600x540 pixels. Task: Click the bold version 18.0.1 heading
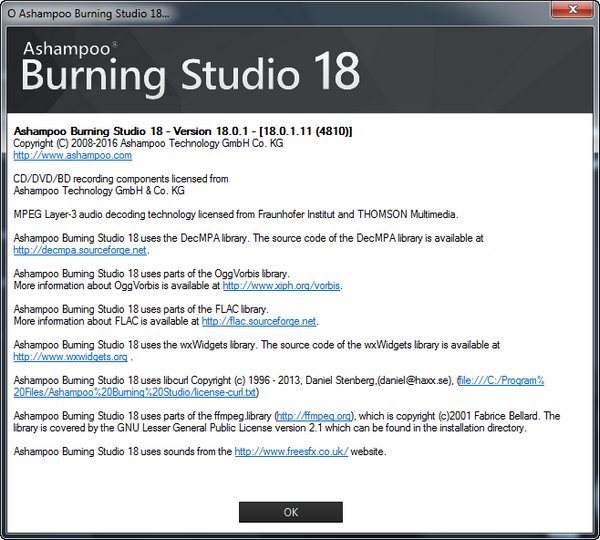(182, 131)
